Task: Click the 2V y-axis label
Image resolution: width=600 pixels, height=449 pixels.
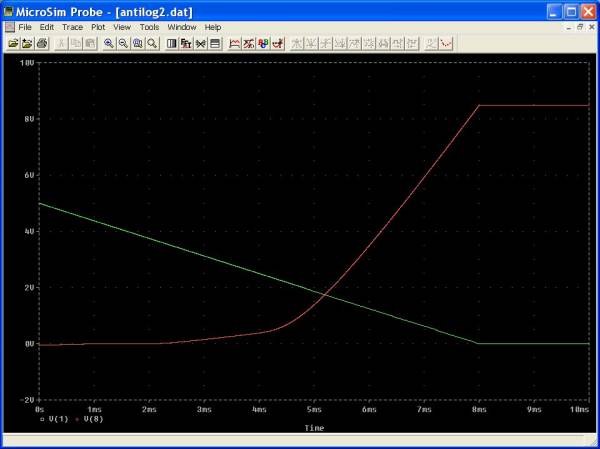Action: [29, 287]
